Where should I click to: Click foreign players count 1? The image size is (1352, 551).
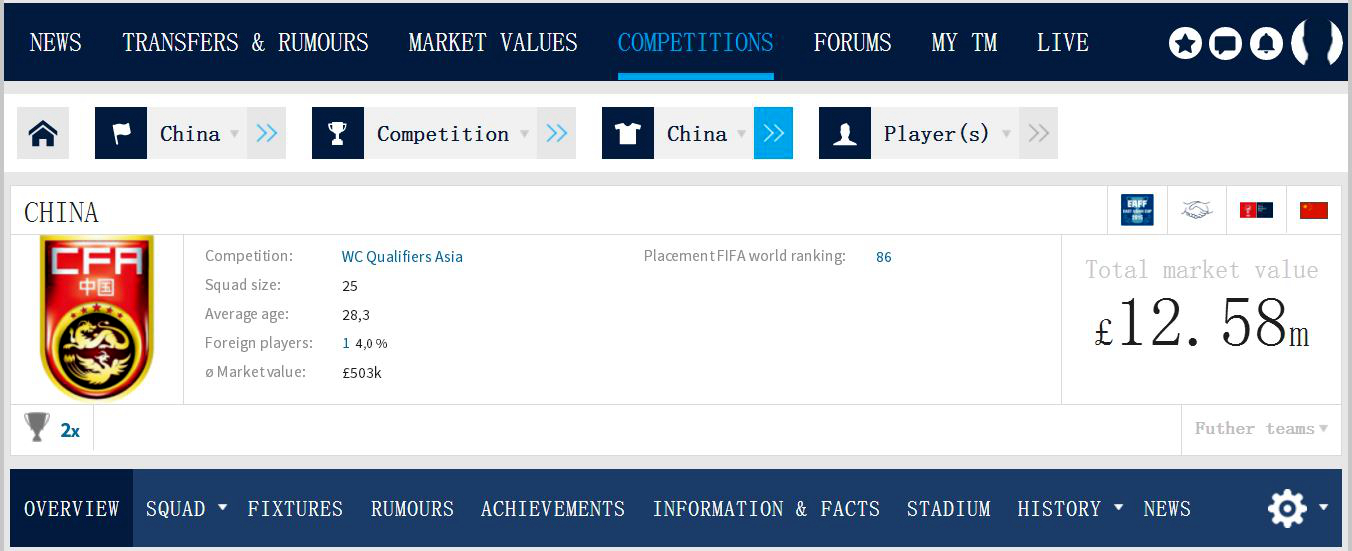346,343
